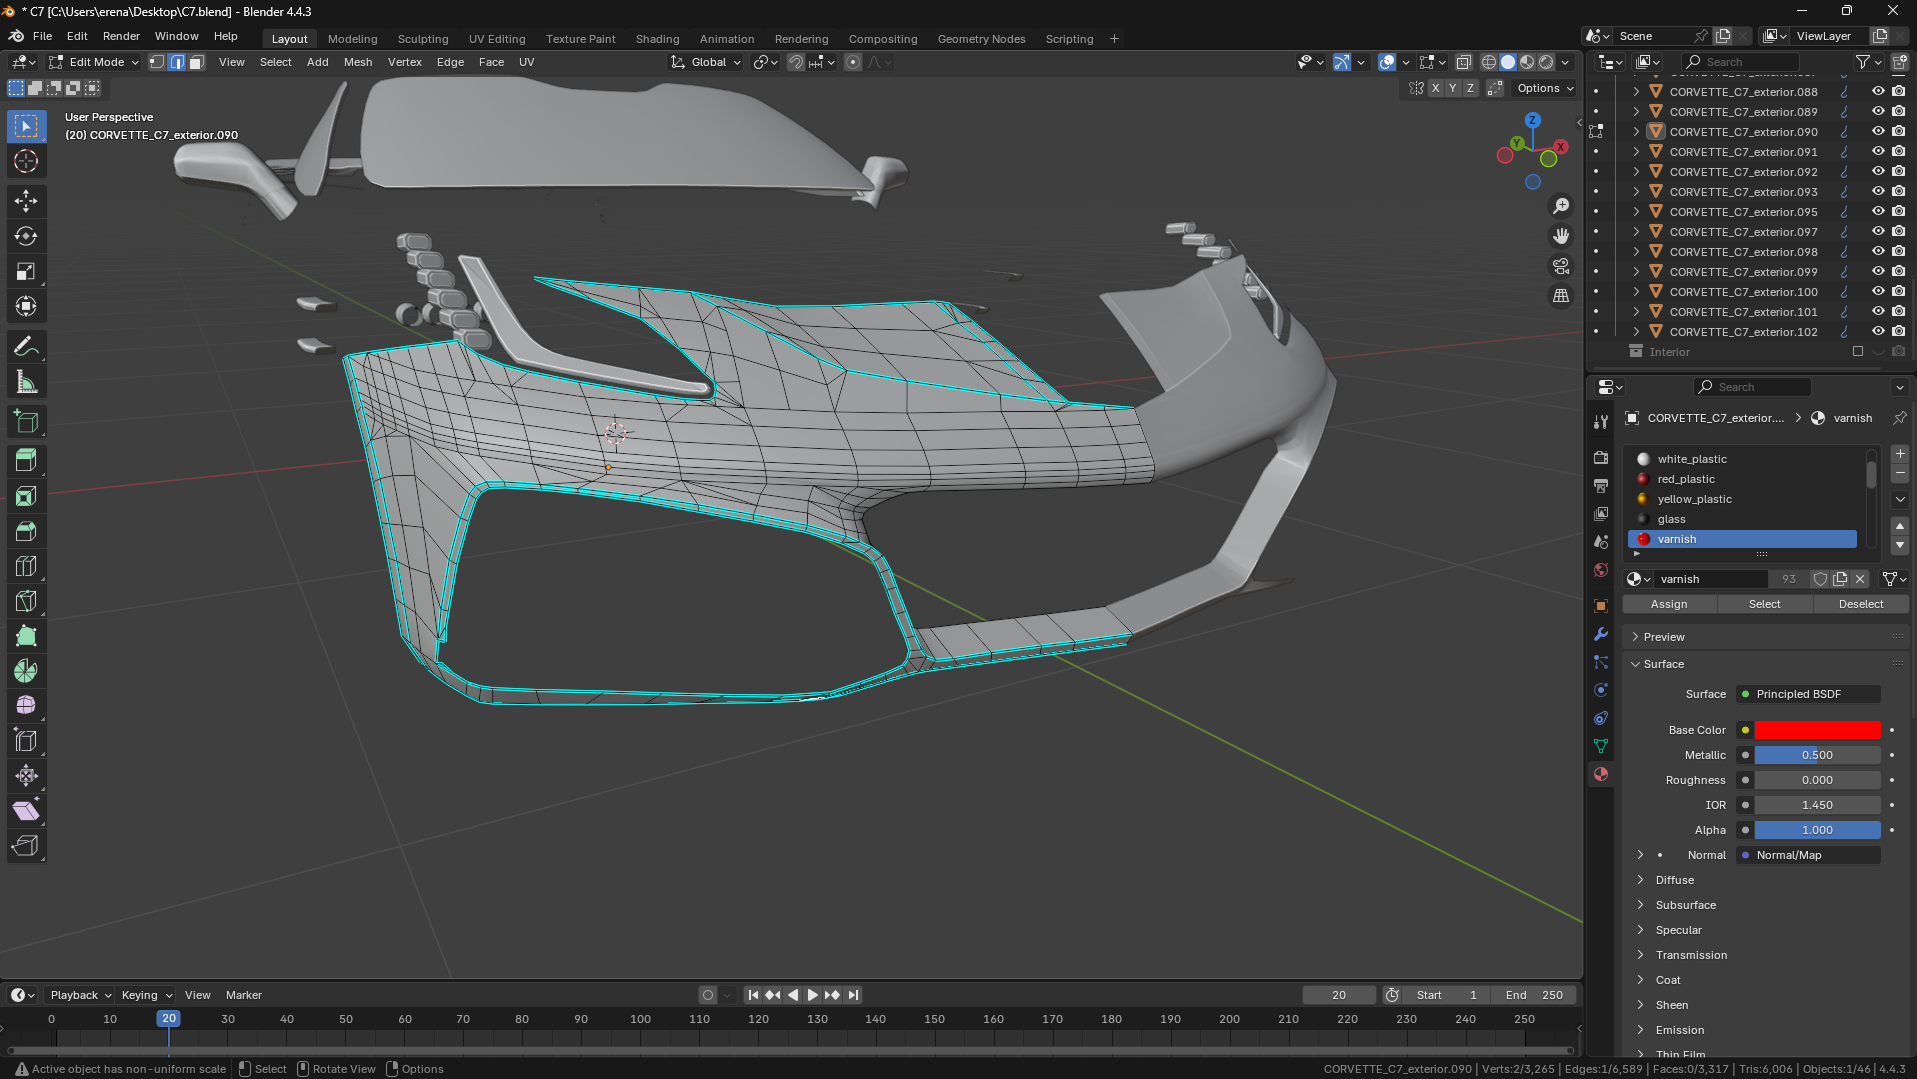
Task: Activate the Knife tool
Action: [26, 601]
